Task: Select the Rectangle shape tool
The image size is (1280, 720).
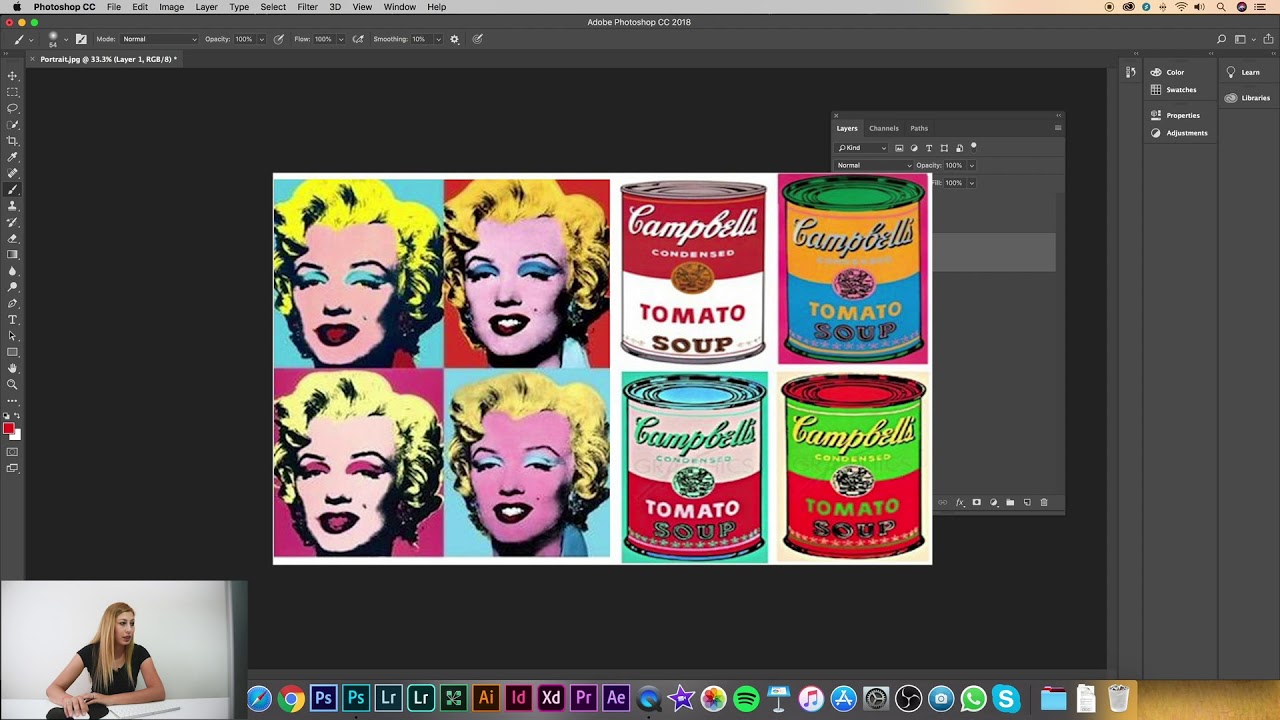Action: point(13,352)
